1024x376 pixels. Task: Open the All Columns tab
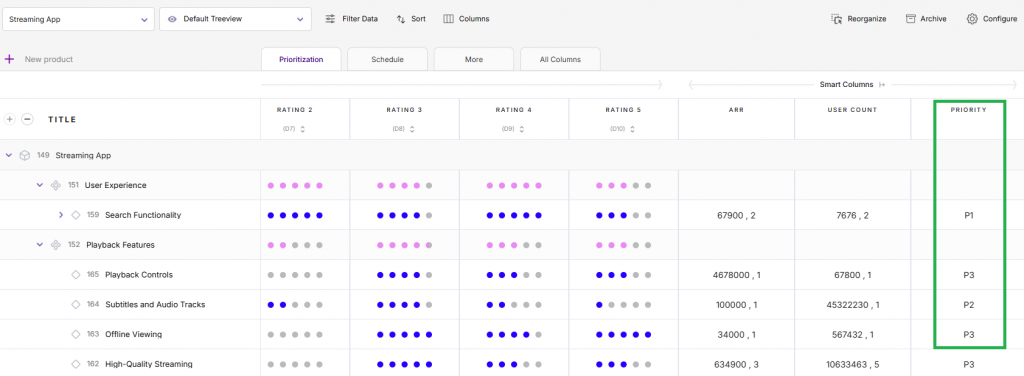[x=560, y=59]
